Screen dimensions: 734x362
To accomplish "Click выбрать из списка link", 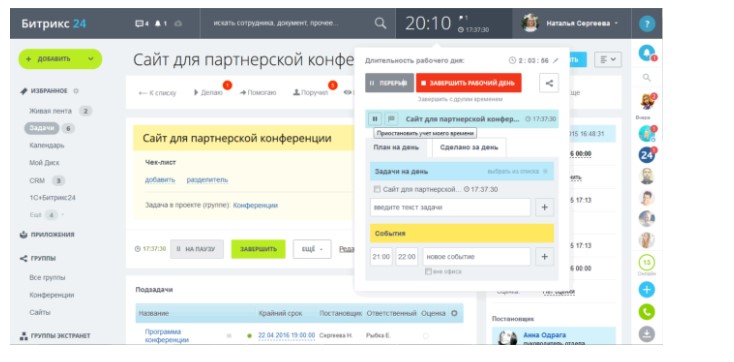I will [513, 171].
